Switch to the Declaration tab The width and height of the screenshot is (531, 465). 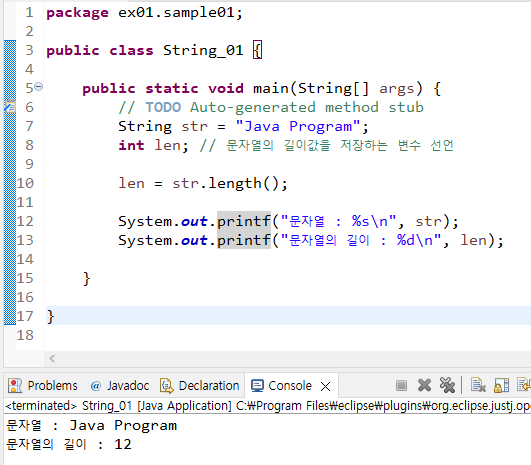pos(199,386)
